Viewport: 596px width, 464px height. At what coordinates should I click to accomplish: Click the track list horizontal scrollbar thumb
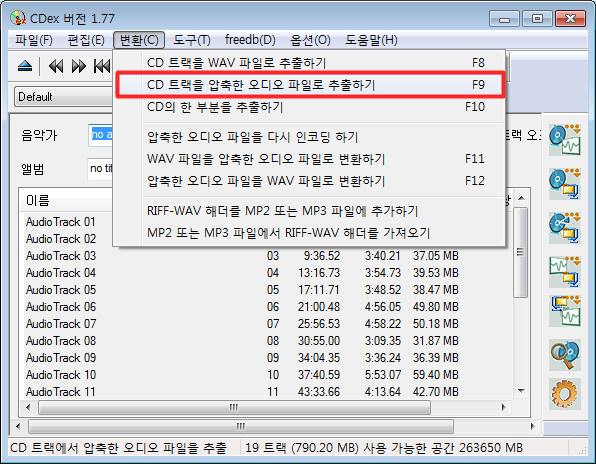[235, 407]
